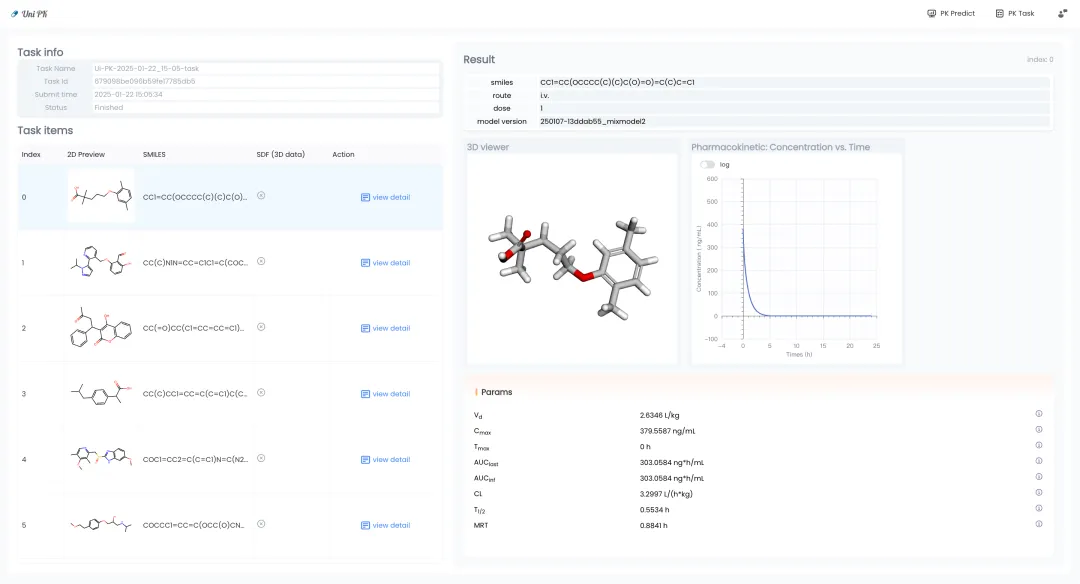Click the SDF status icon in row 0

point(261,196)
